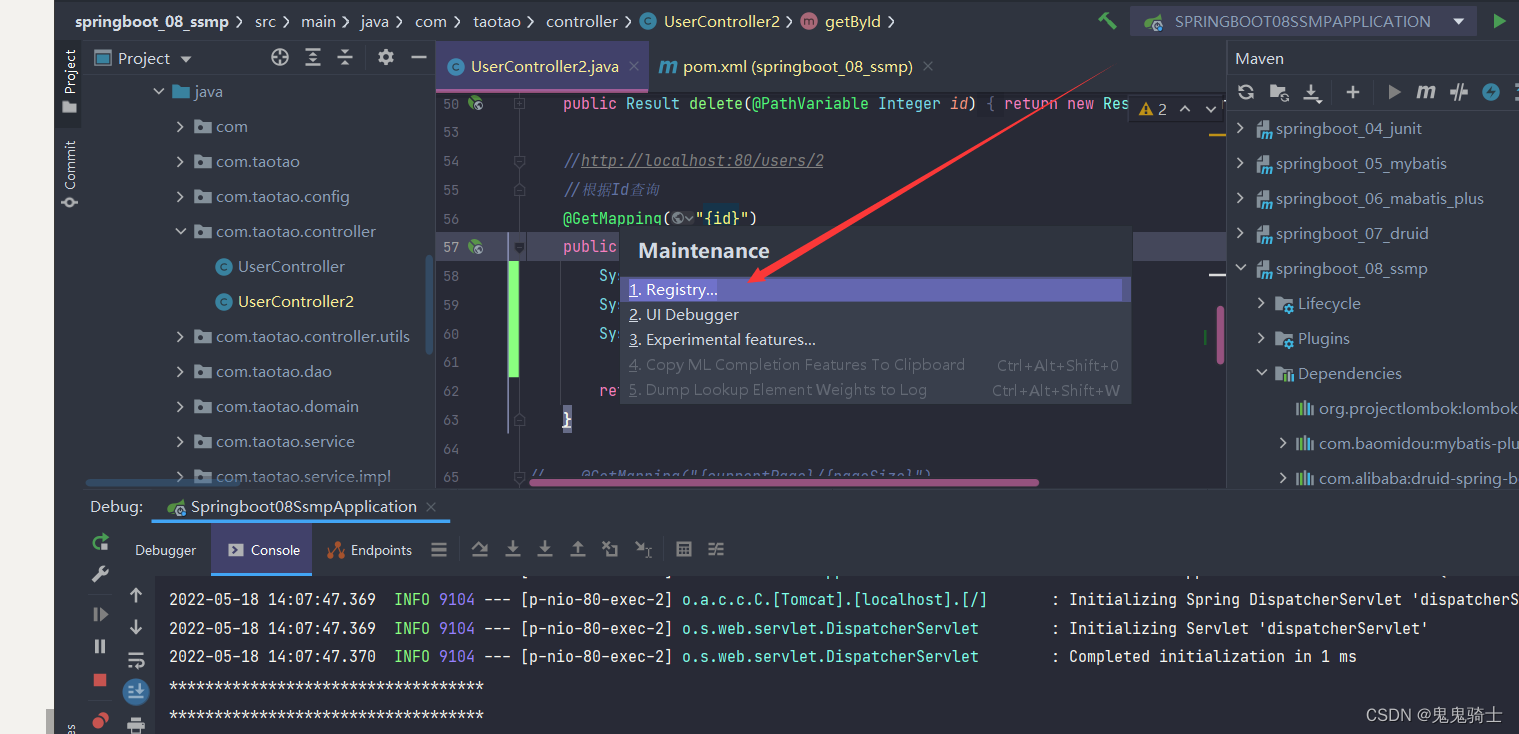Viewport: 1519px width, 734px height.
Task: Close the pom.xml editor tab
Action: [x=928, y=66]
